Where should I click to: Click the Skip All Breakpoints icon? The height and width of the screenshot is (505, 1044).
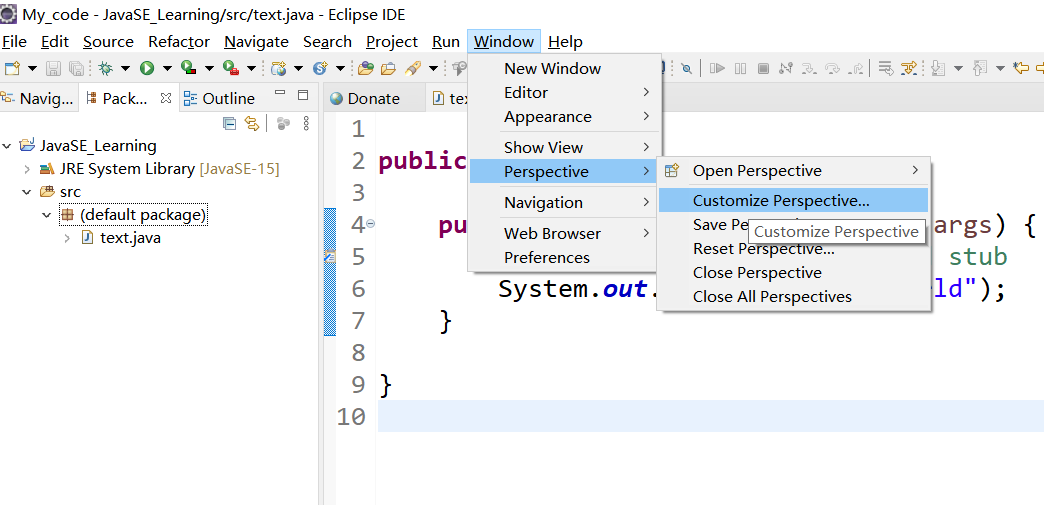point(686,68)
